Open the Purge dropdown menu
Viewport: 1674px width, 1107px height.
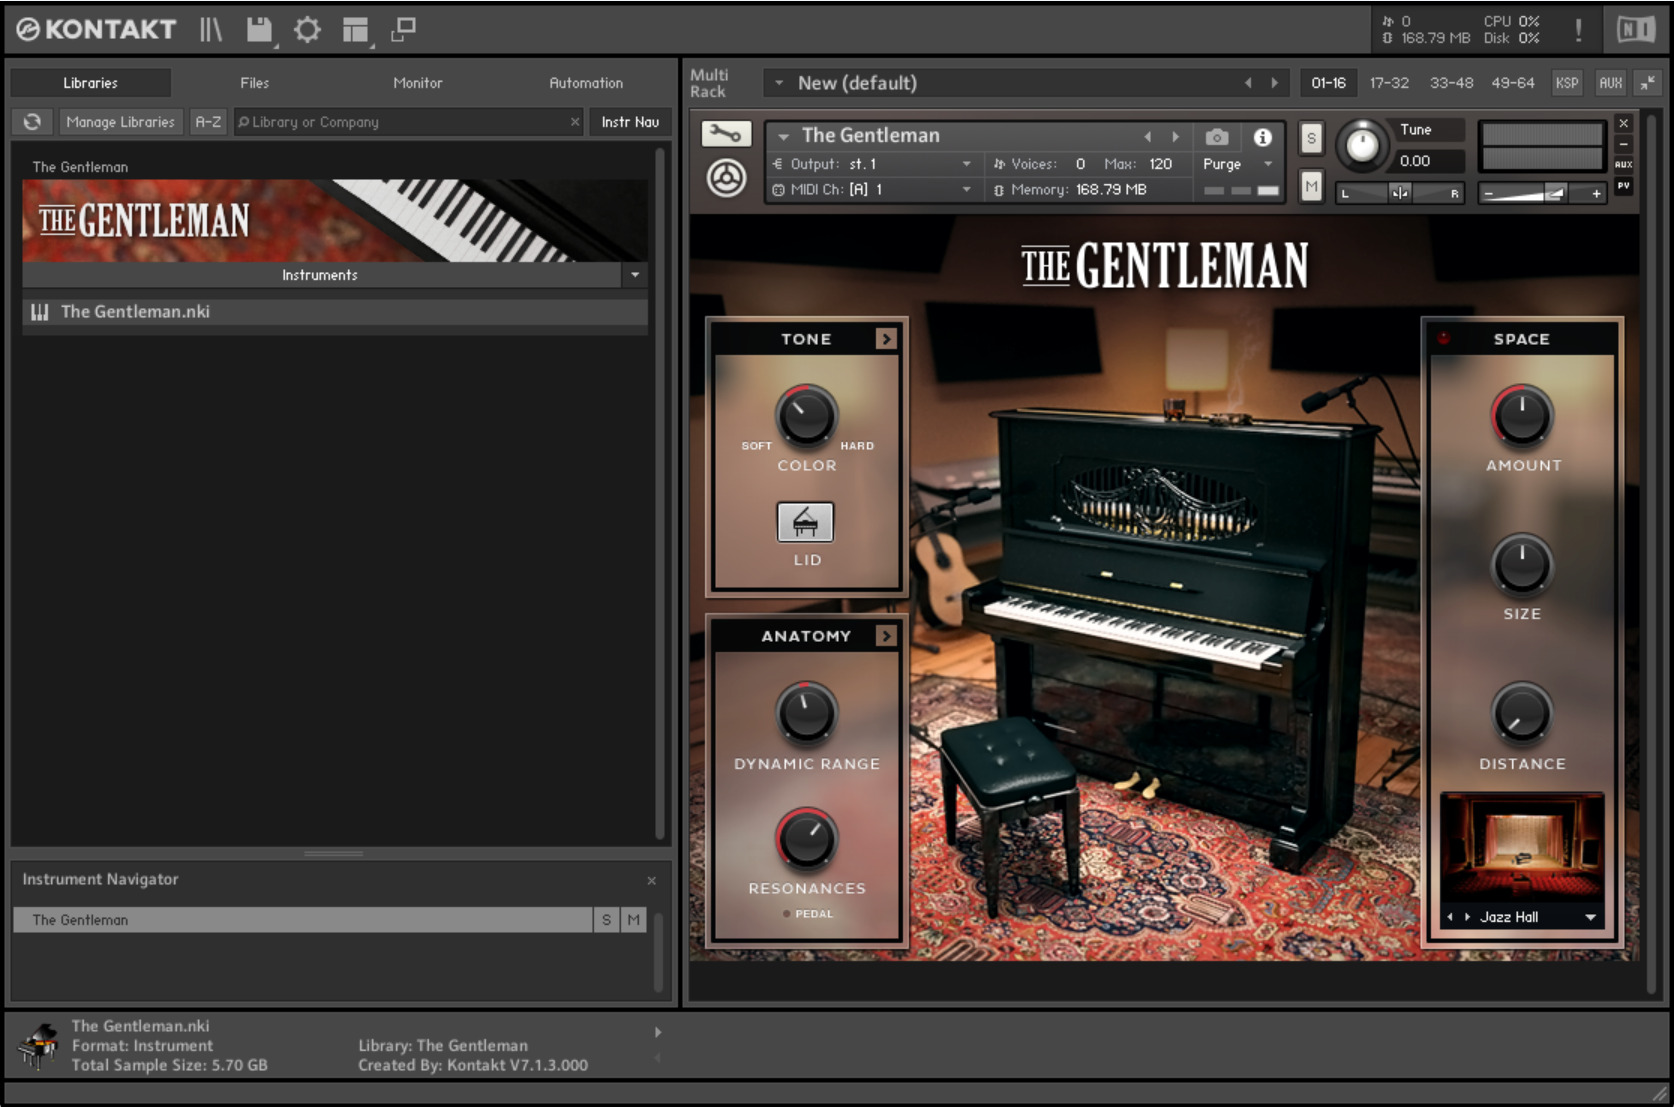tap(1238, 164)
